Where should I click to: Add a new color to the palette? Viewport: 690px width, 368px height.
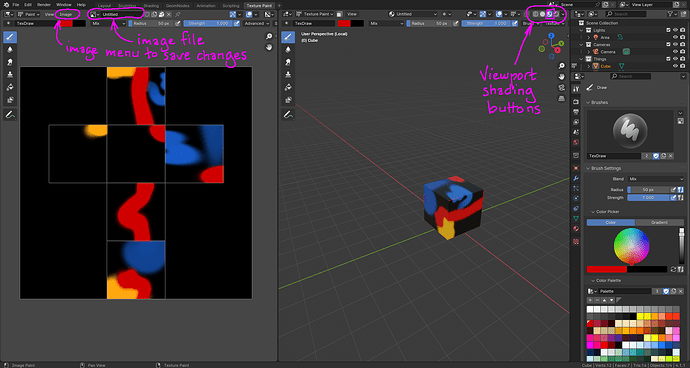click(x=590, y=300)
